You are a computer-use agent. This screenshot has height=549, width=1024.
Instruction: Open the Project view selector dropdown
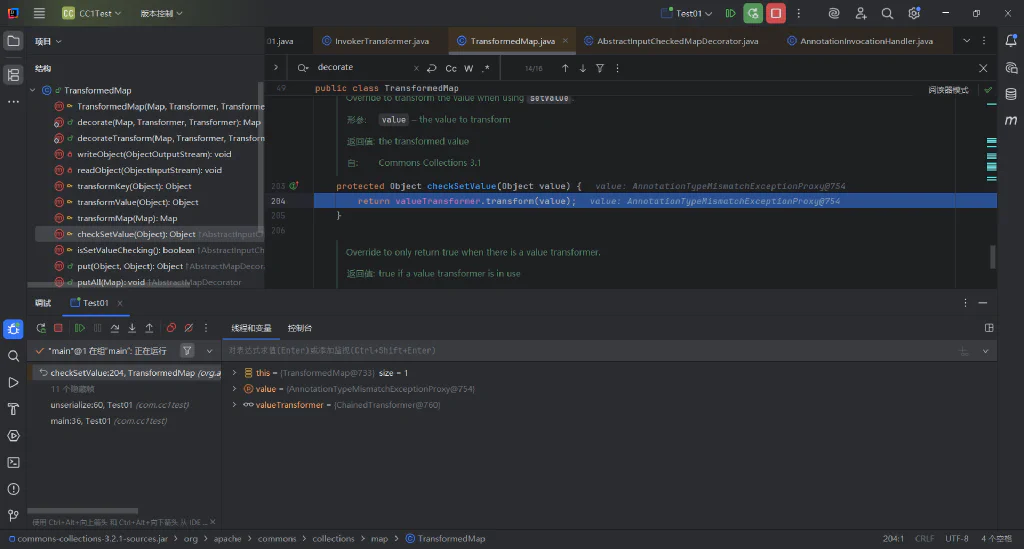[x=48, y=41]
